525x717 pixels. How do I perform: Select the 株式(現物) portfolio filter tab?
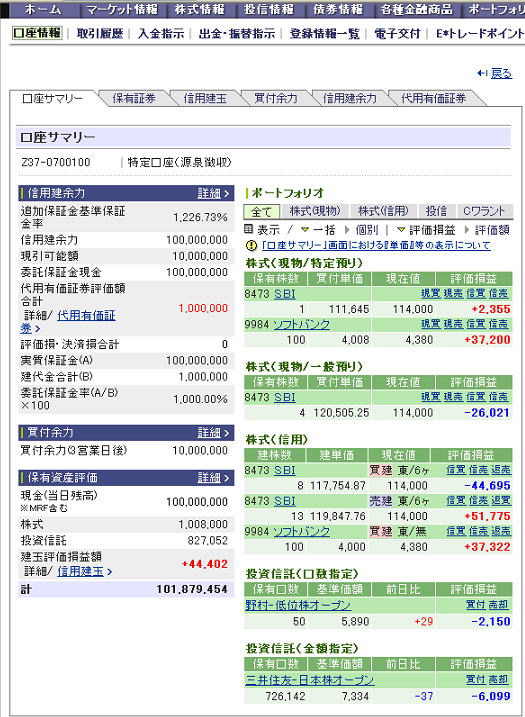tap(315, 211)
